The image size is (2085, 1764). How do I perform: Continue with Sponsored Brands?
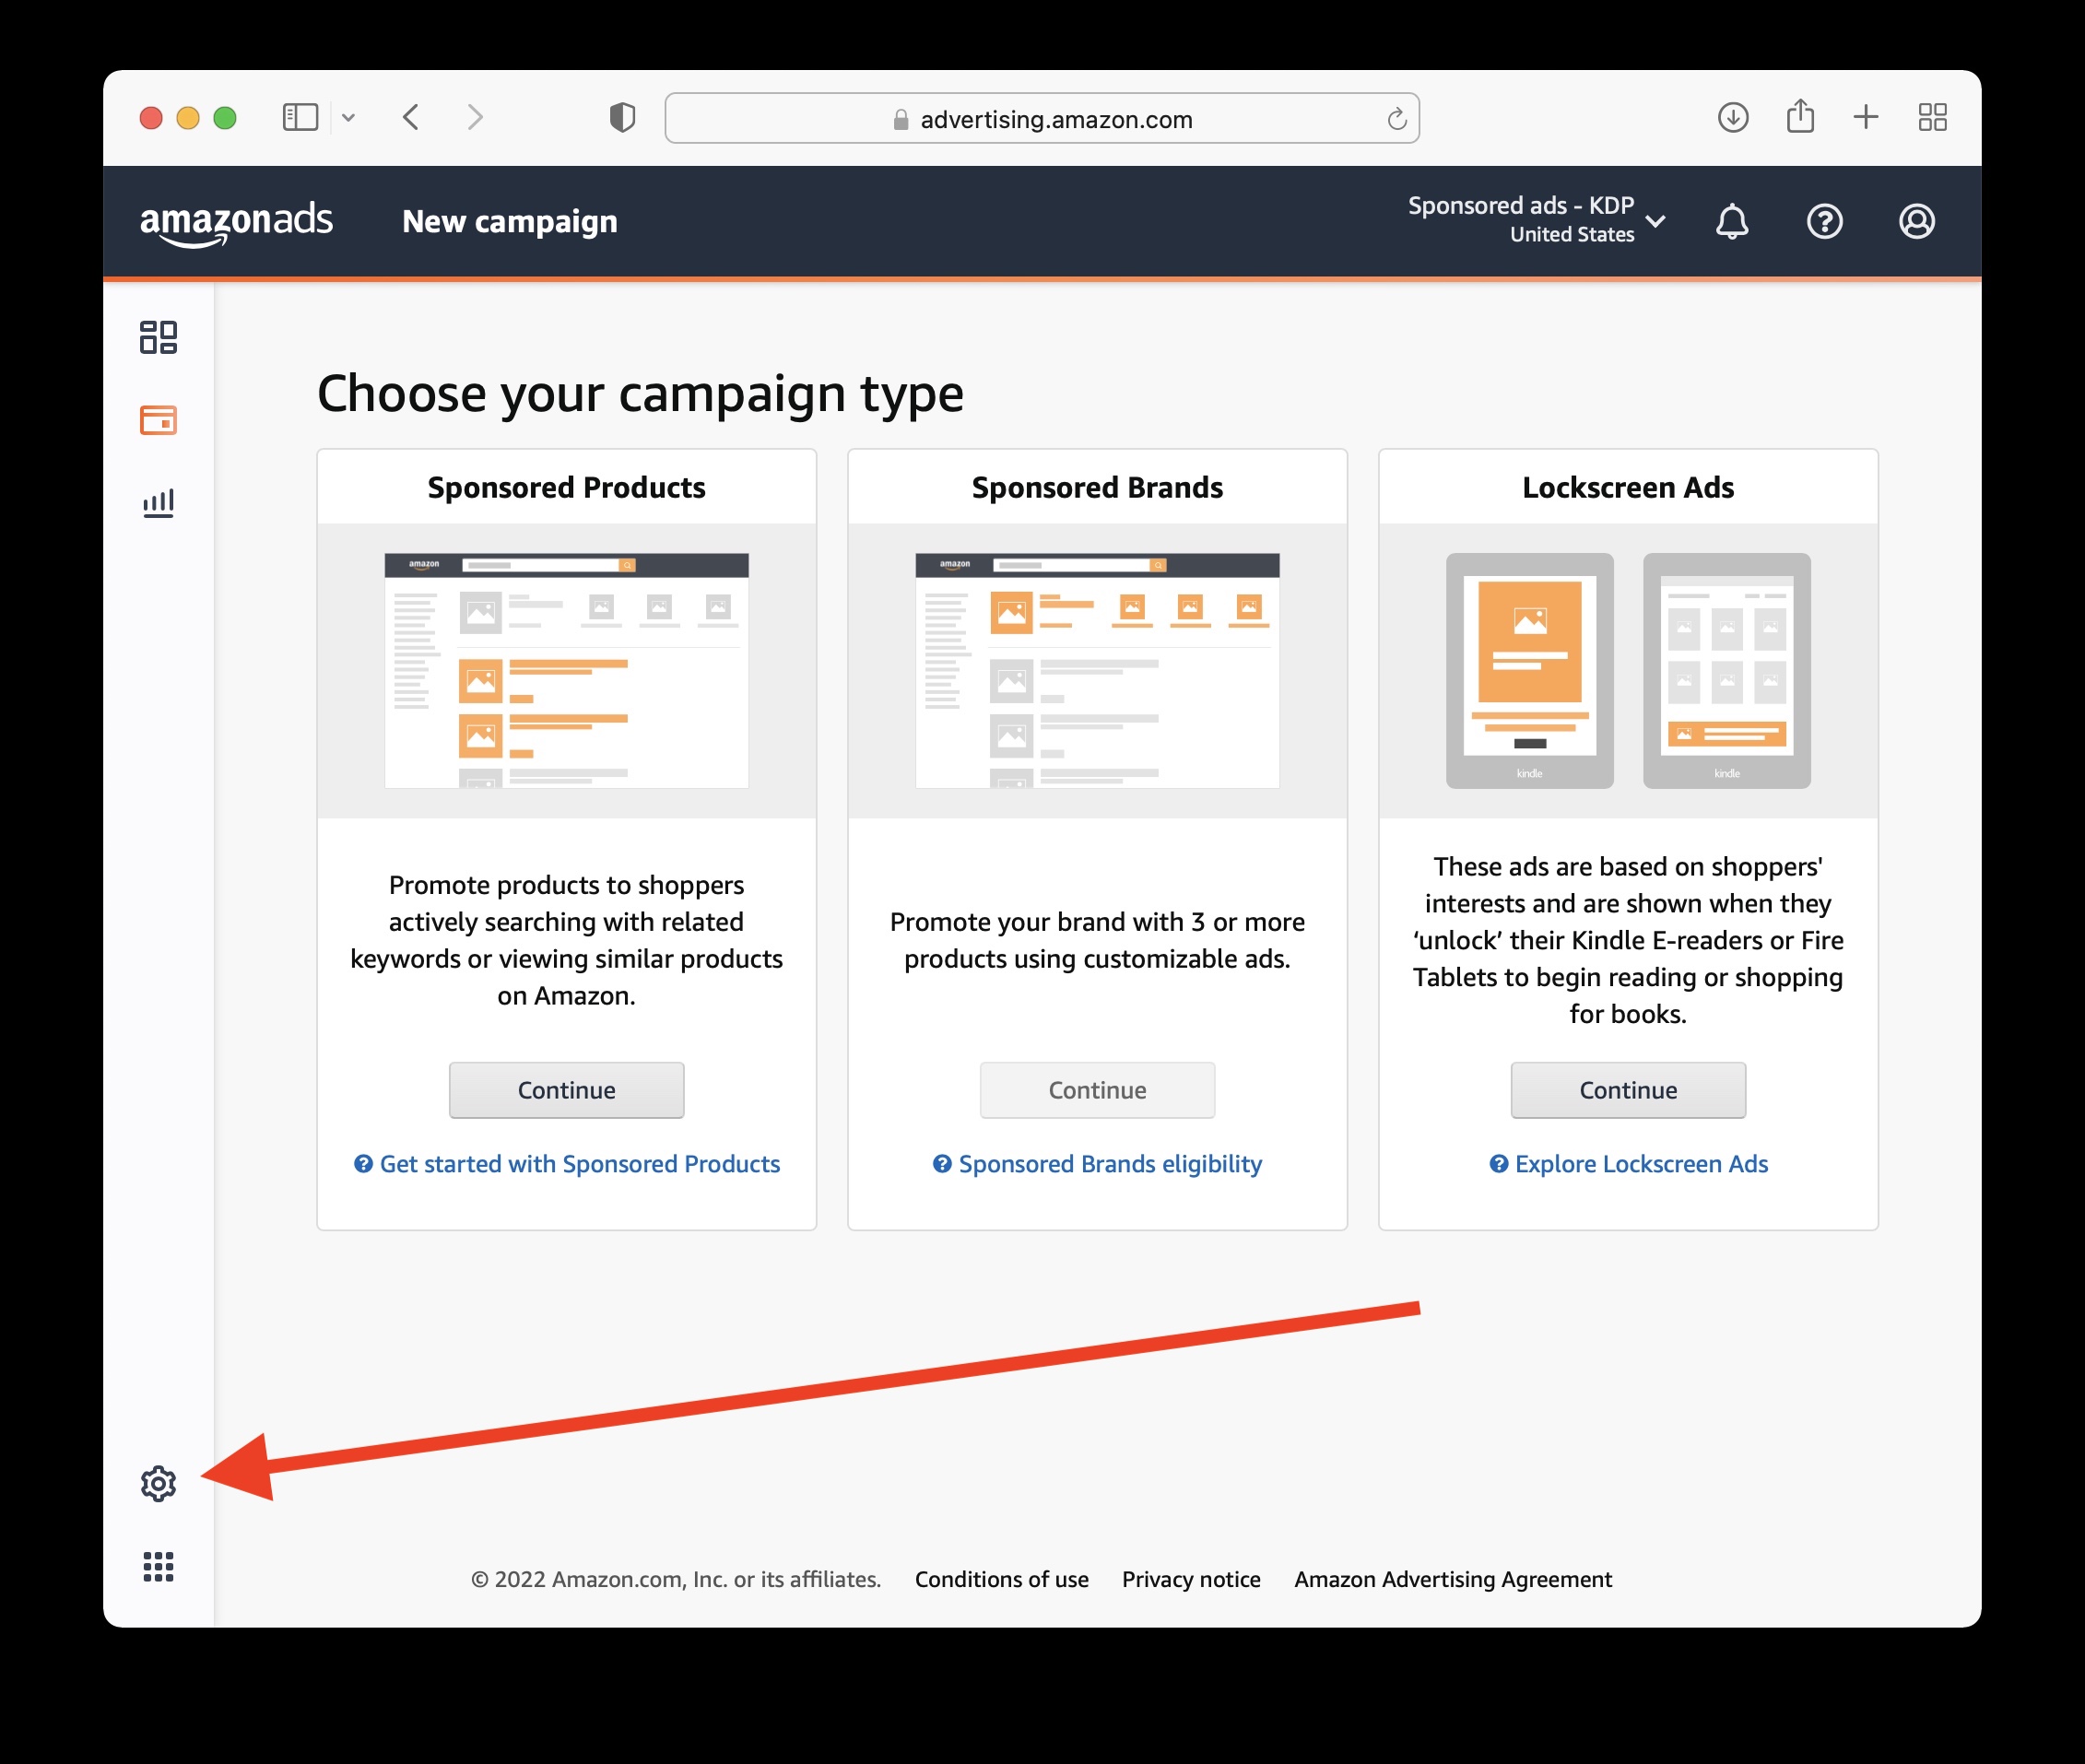(x=1097, y=1090)
